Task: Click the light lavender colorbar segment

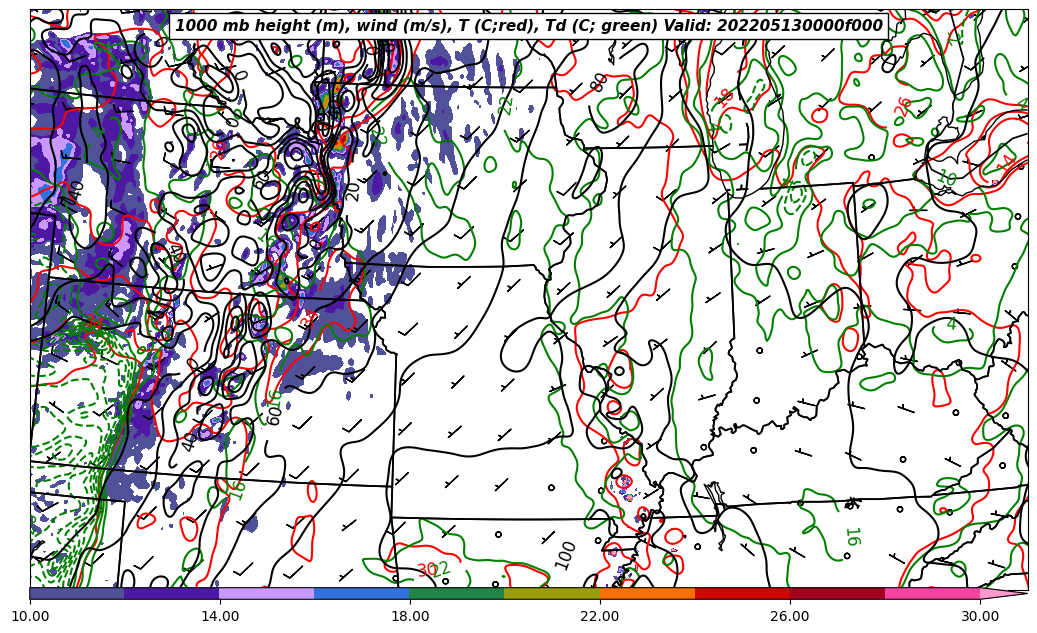Action: click(266, 593)
